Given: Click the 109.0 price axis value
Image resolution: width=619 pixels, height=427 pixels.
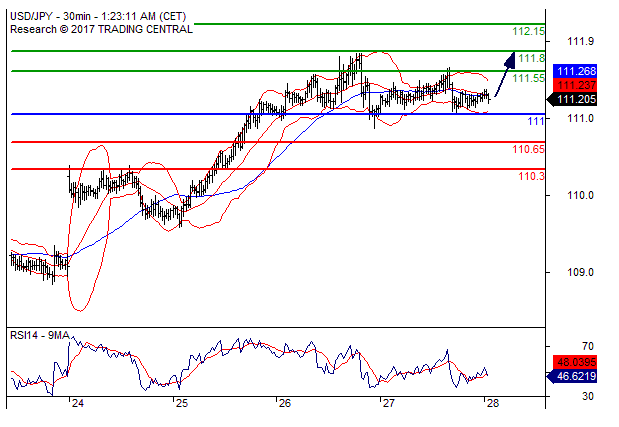Looking at the screenshot, I should tap(580, 272).
